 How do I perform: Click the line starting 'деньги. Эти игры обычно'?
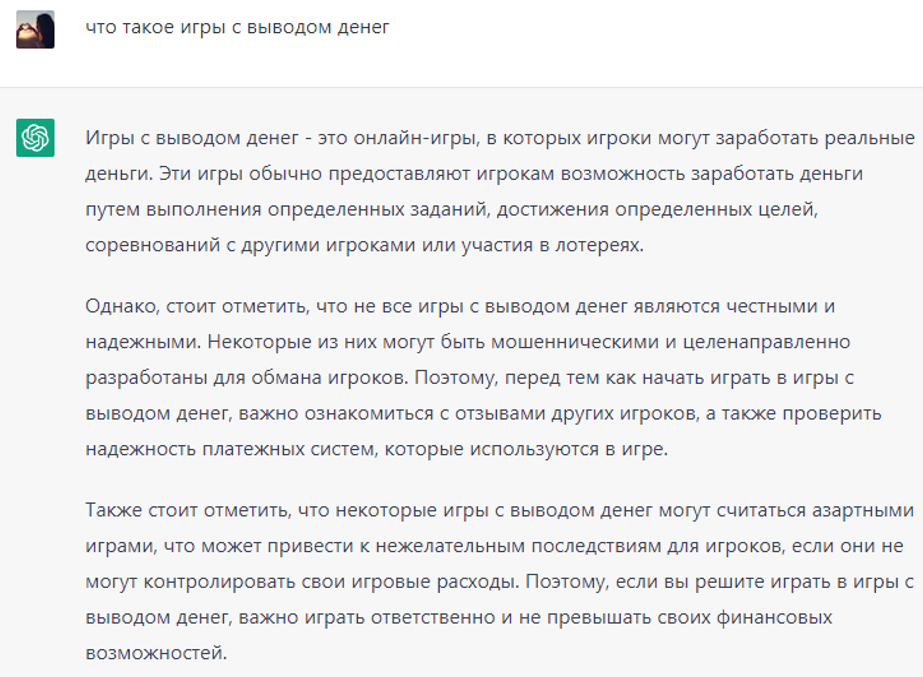point(474,174)
